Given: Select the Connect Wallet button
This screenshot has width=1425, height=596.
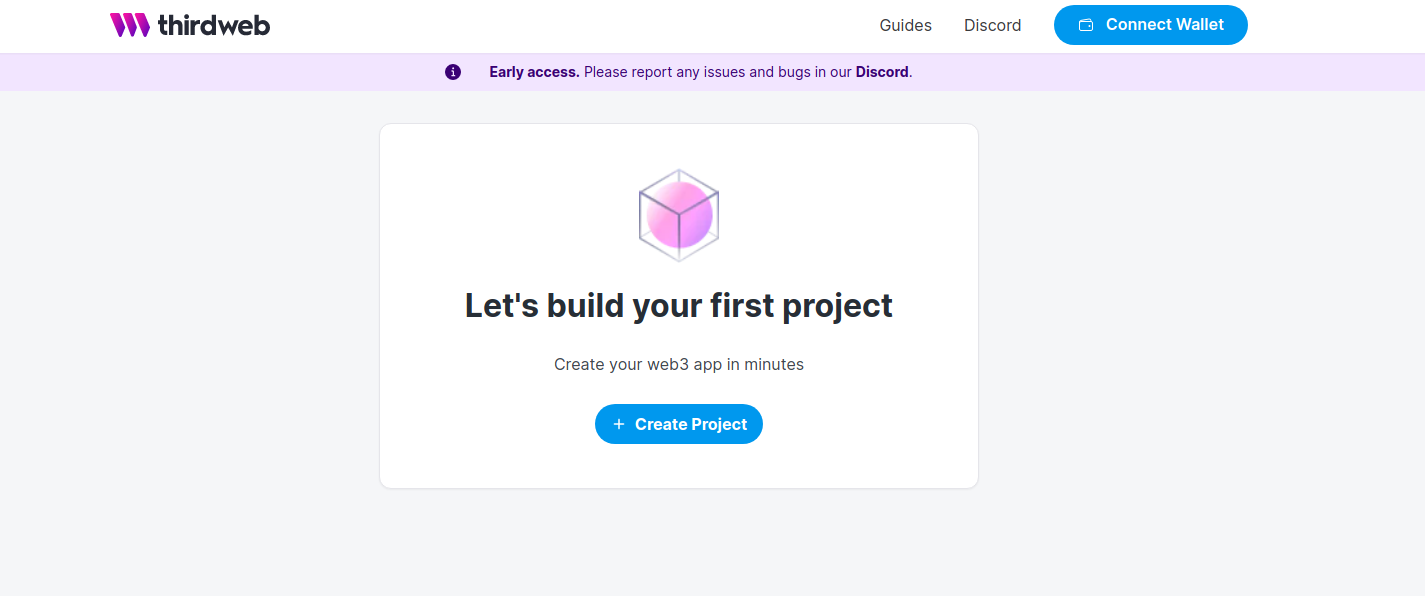Looking at the screenshot, I should point(1151,25).
